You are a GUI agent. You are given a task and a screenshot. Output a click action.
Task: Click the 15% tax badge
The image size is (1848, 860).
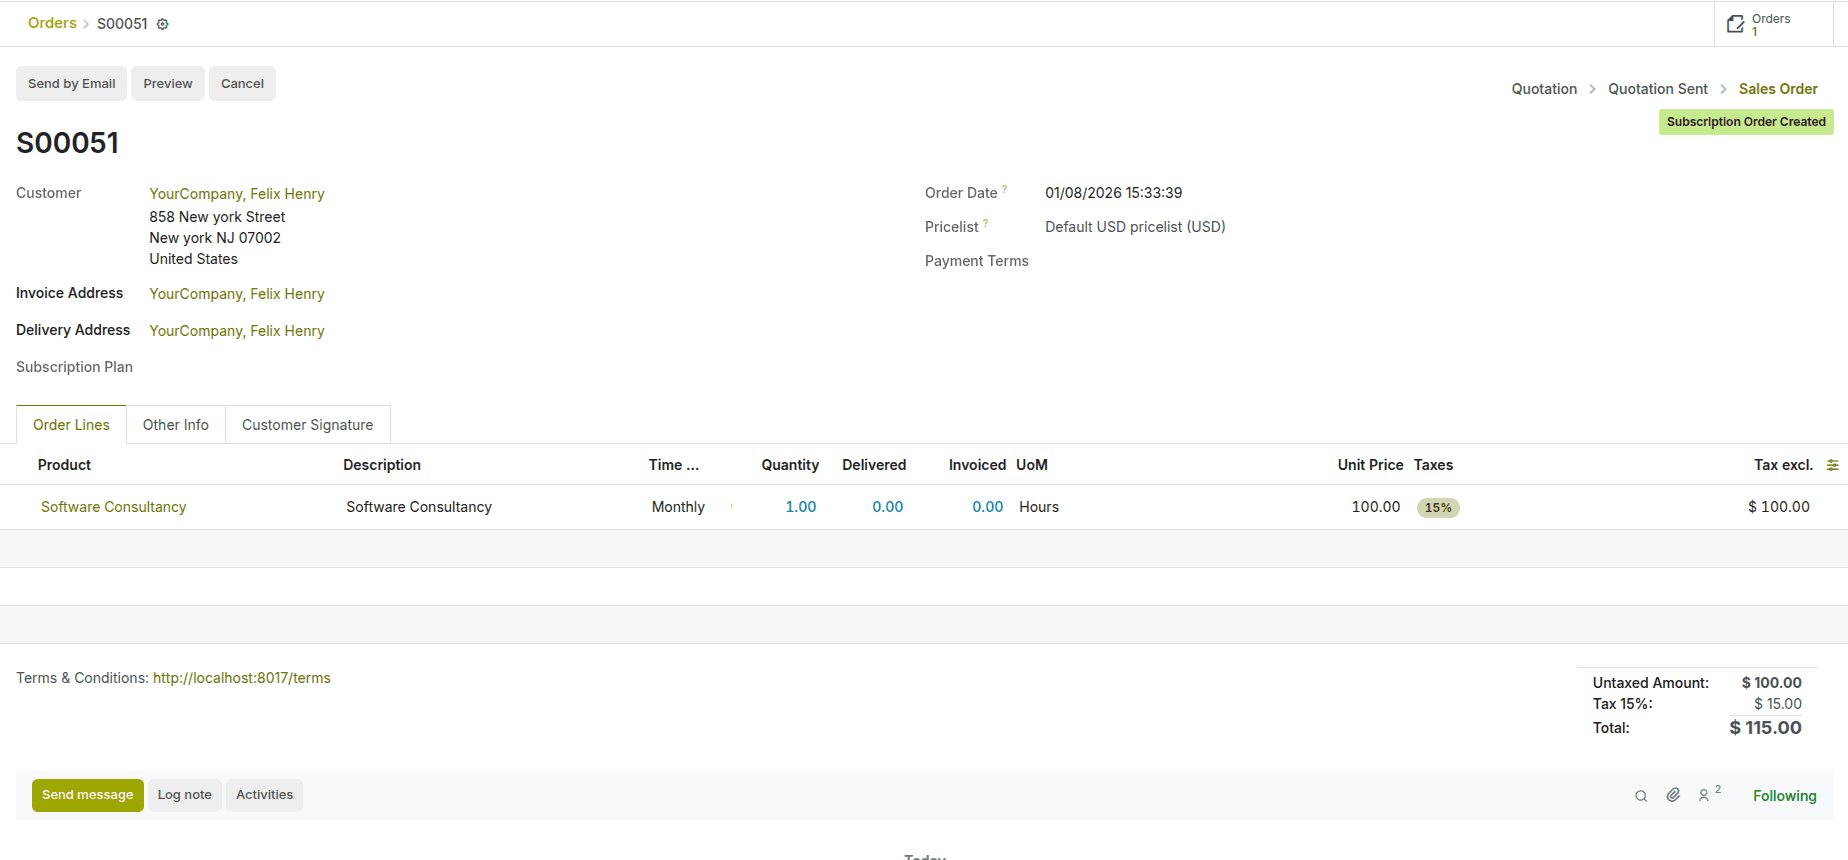point(1438,508)
